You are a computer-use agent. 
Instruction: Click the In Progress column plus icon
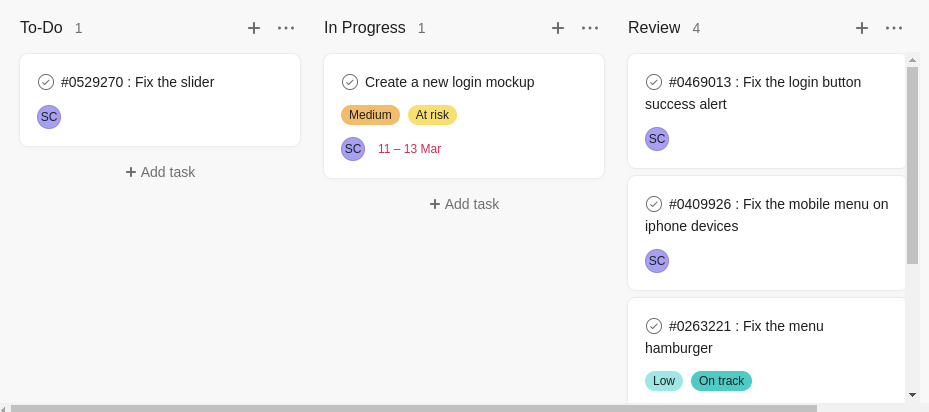click(558, 28)
